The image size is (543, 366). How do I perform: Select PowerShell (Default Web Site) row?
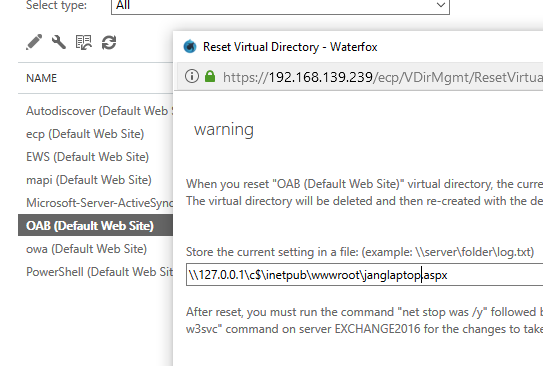click(96, 271)
